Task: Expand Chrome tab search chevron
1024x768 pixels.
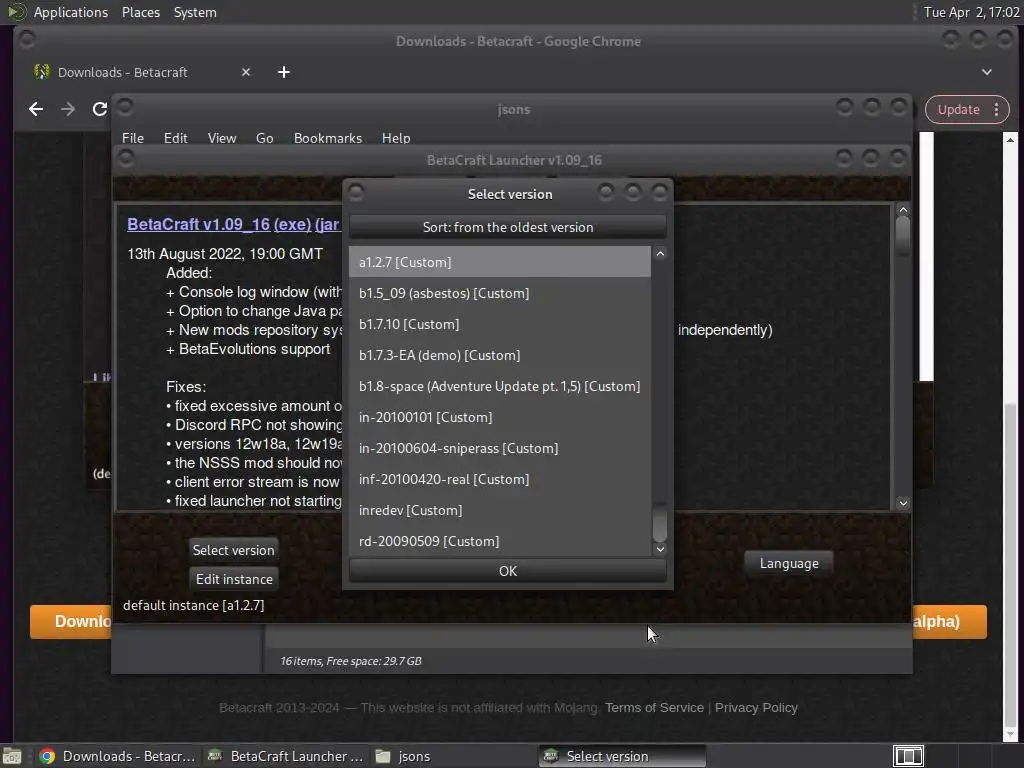Action: 987,72
